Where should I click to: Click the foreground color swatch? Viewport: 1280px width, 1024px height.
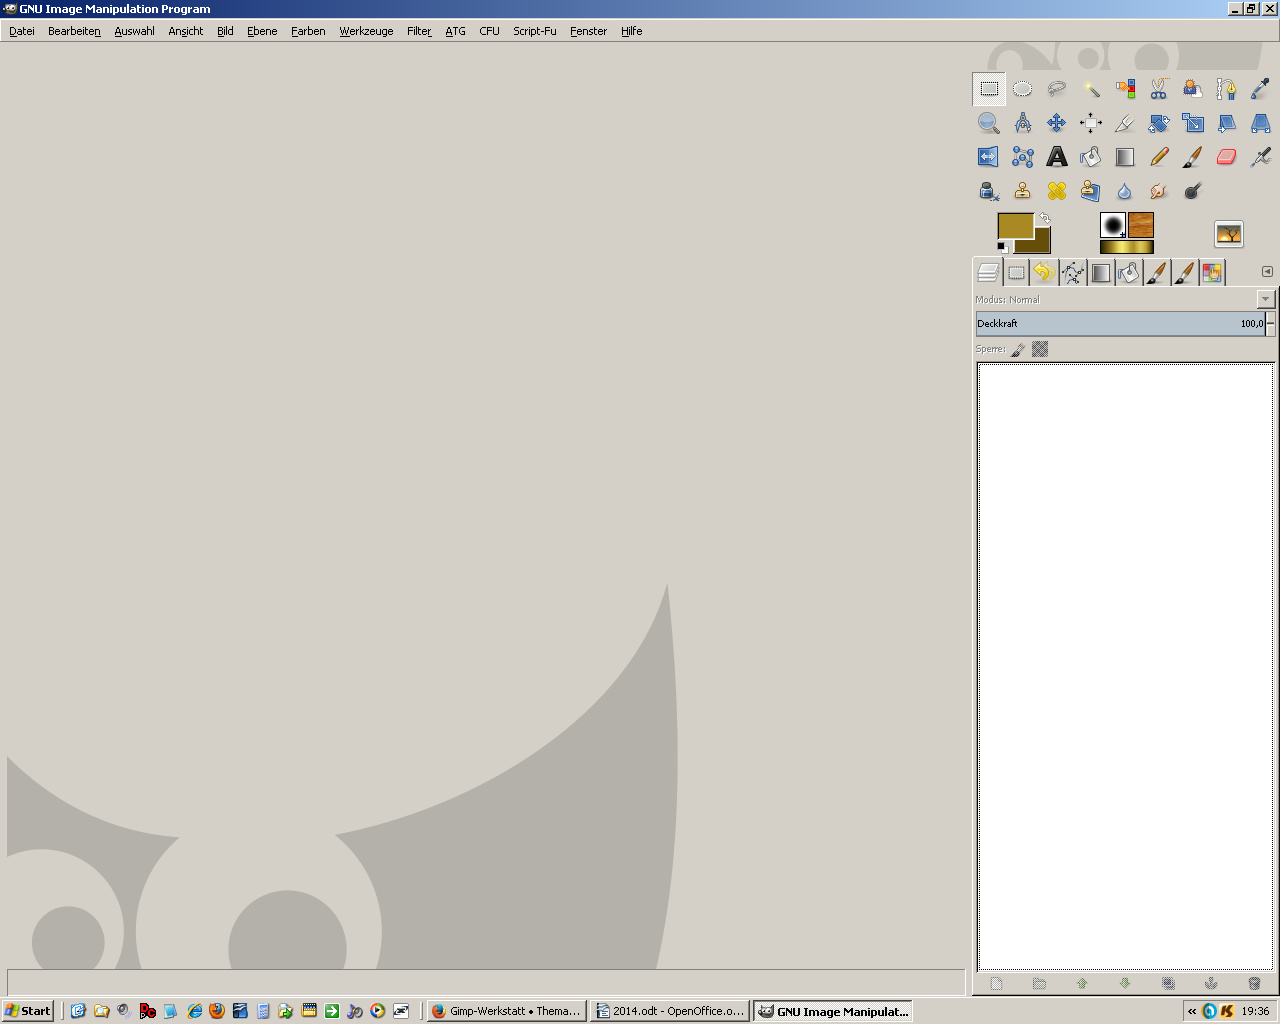[1014, 226]
